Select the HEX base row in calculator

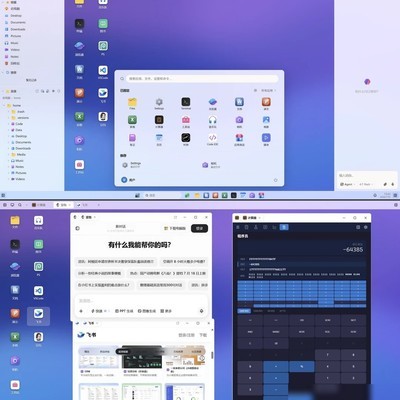pyautogui.click(x=302, y=259)
